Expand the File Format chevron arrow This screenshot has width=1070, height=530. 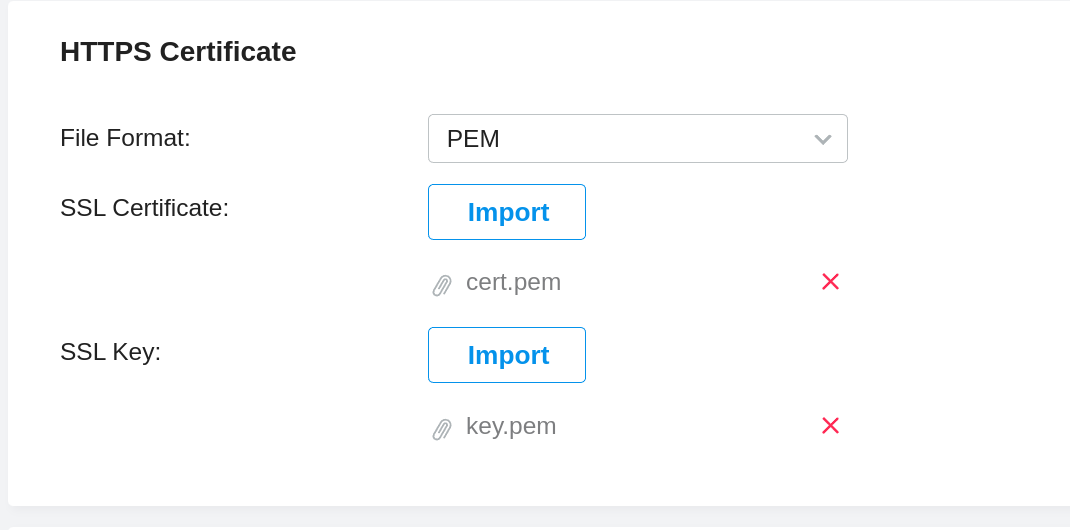click(823, 139)
